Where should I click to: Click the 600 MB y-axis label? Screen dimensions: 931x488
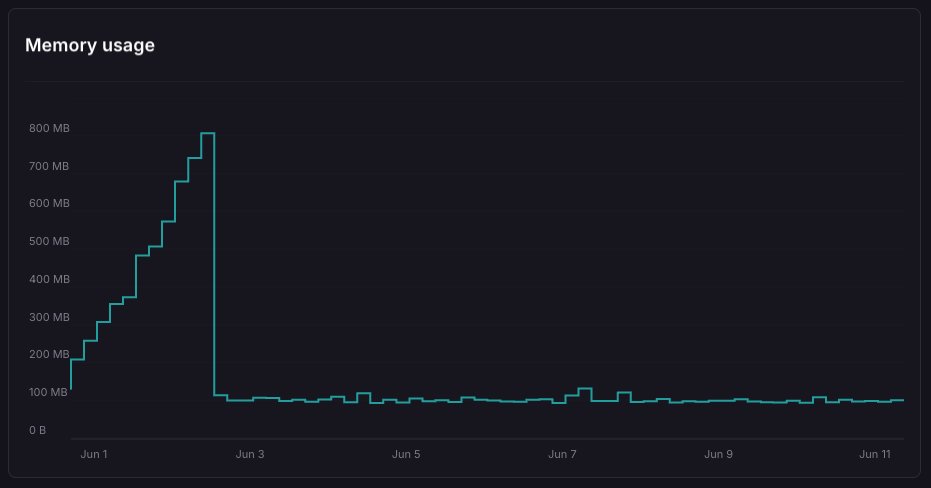click(49, 204)
